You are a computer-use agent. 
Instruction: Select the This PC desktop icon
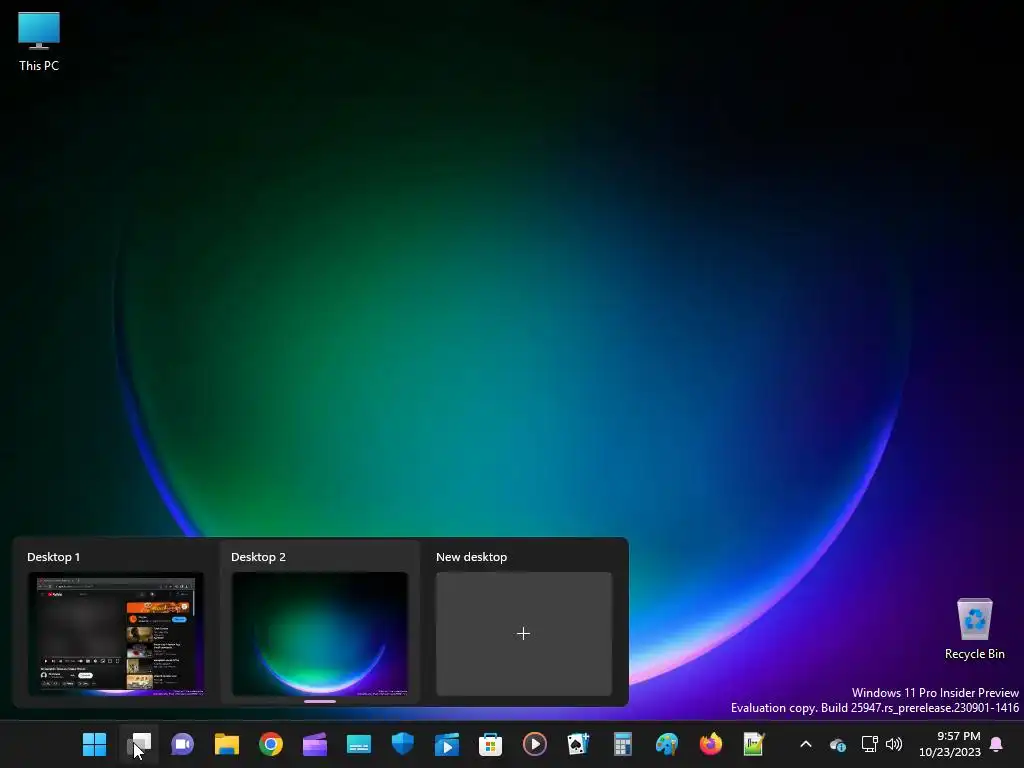pyautogui.click(x=39, y=41)
